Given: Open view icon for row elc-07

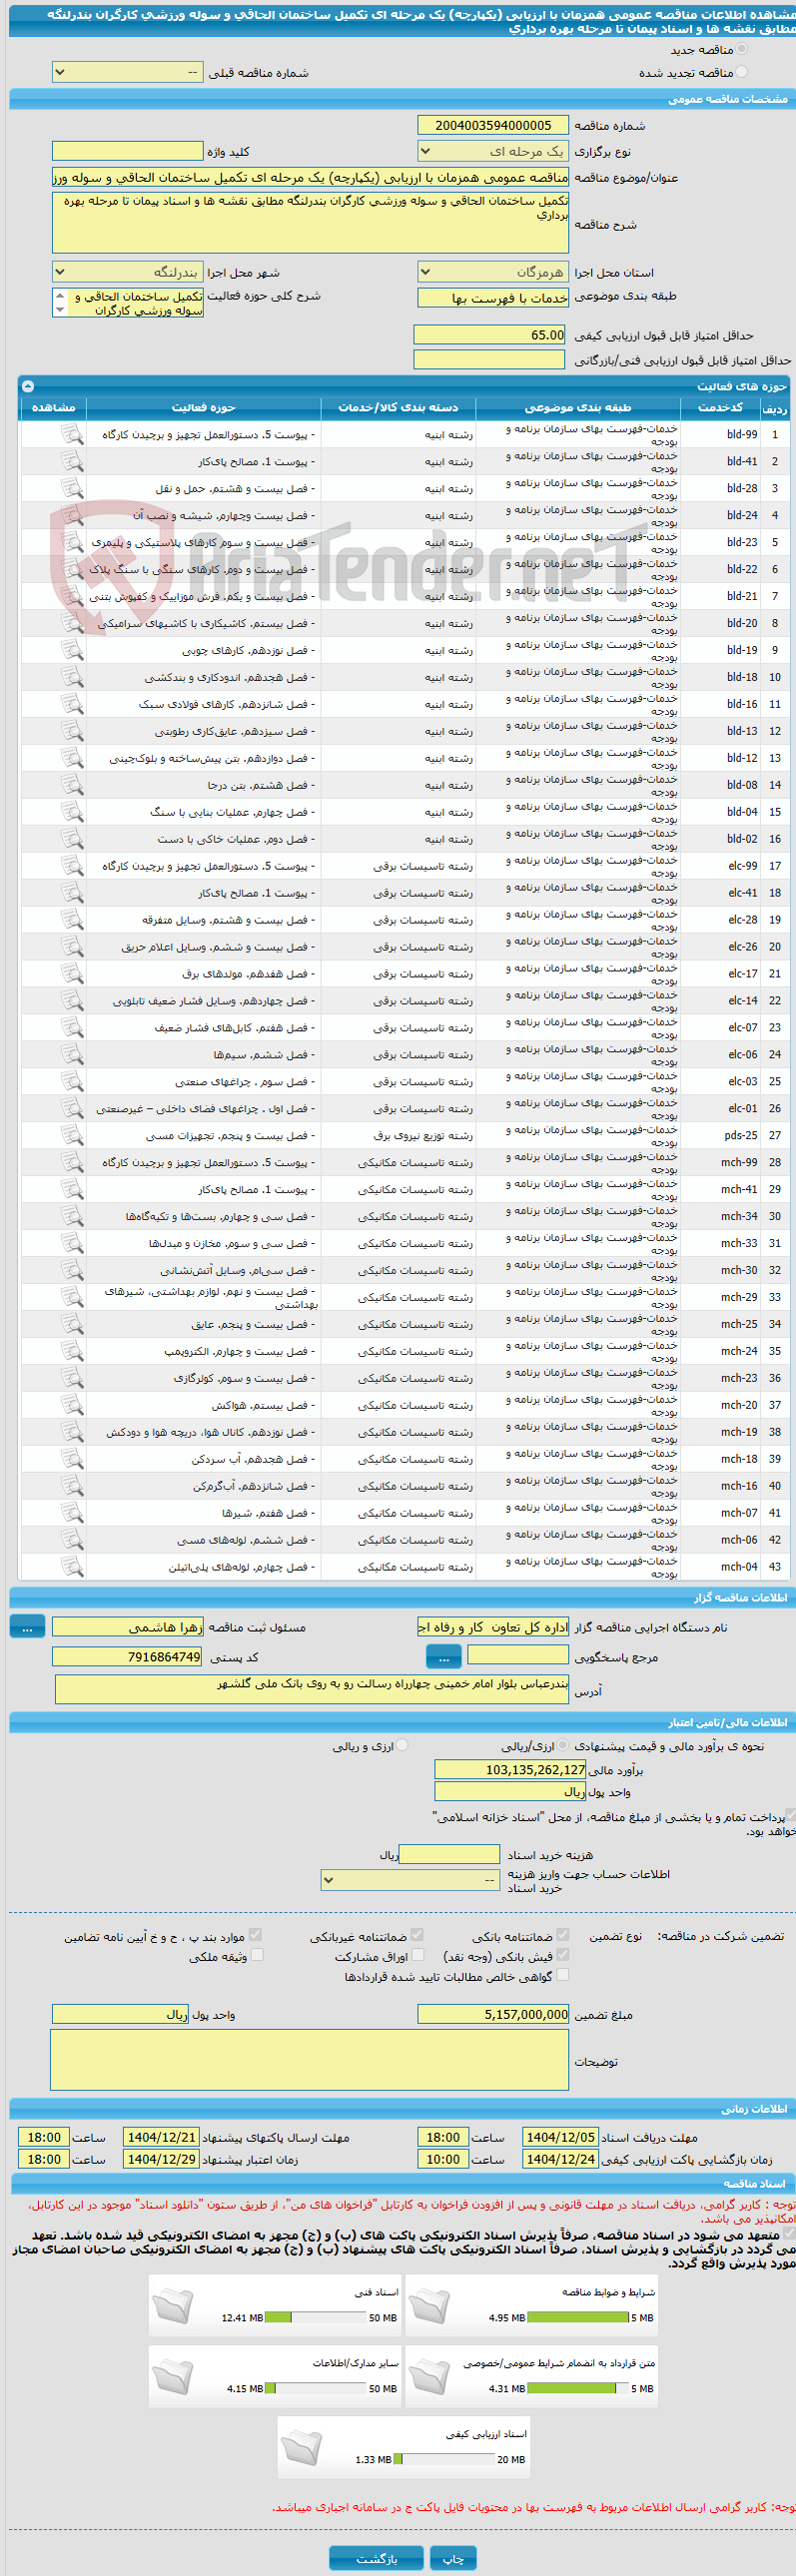Looking at the screenshot, I should pyautogui.click(x=71, y=1028).
